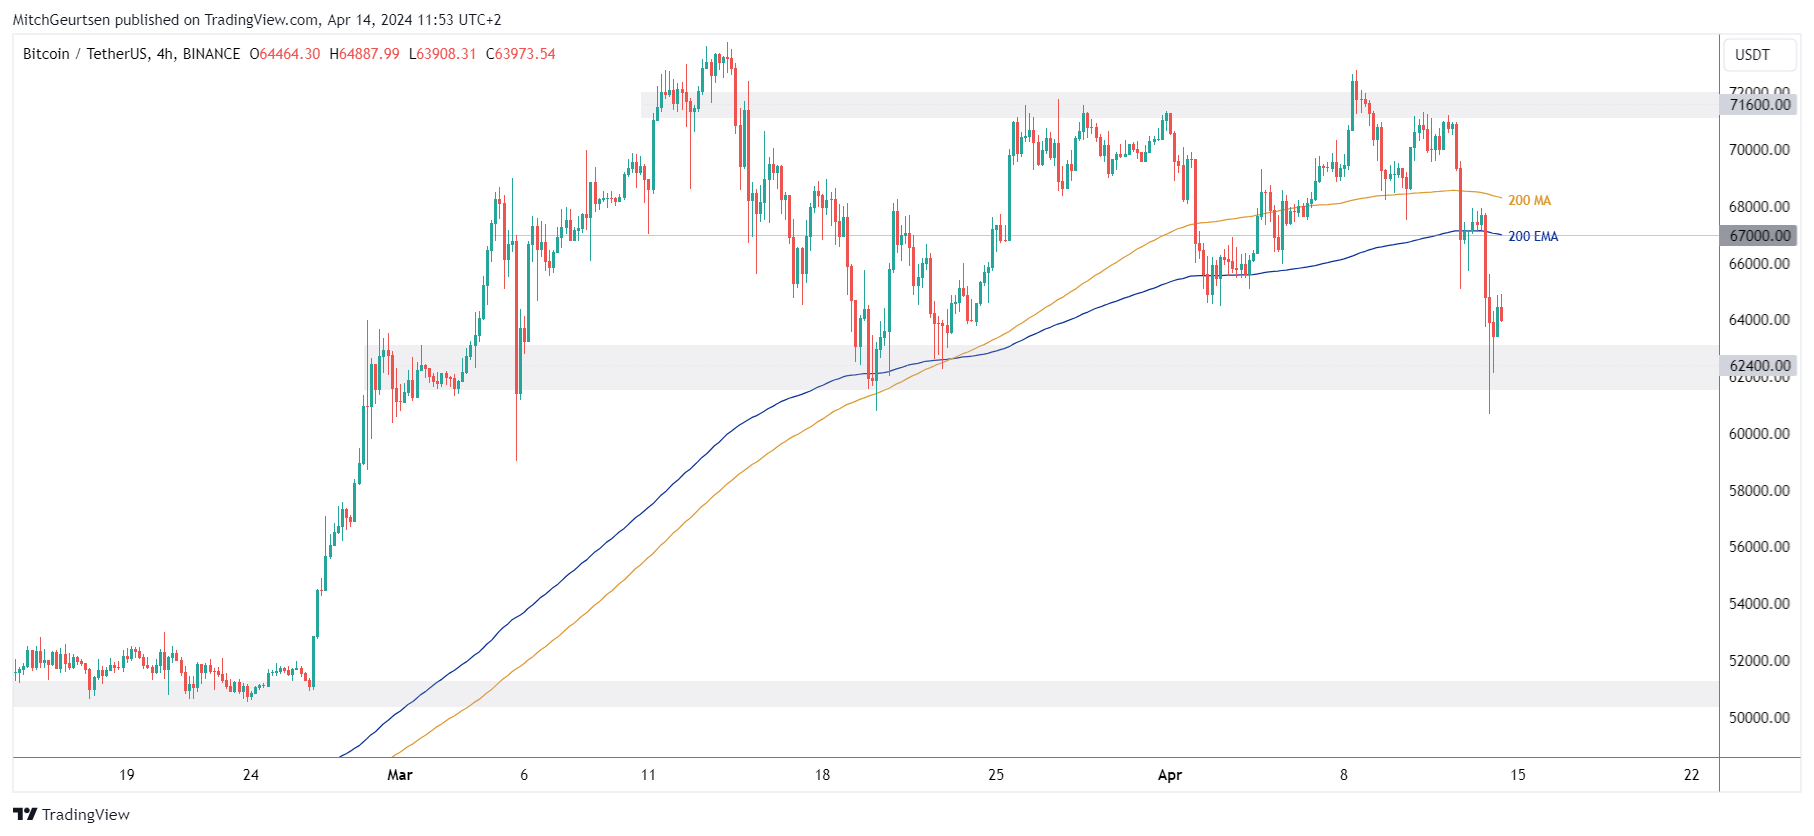Select the 200 MA label
Screen dimensions: 1814x836
coord(1529,201)
